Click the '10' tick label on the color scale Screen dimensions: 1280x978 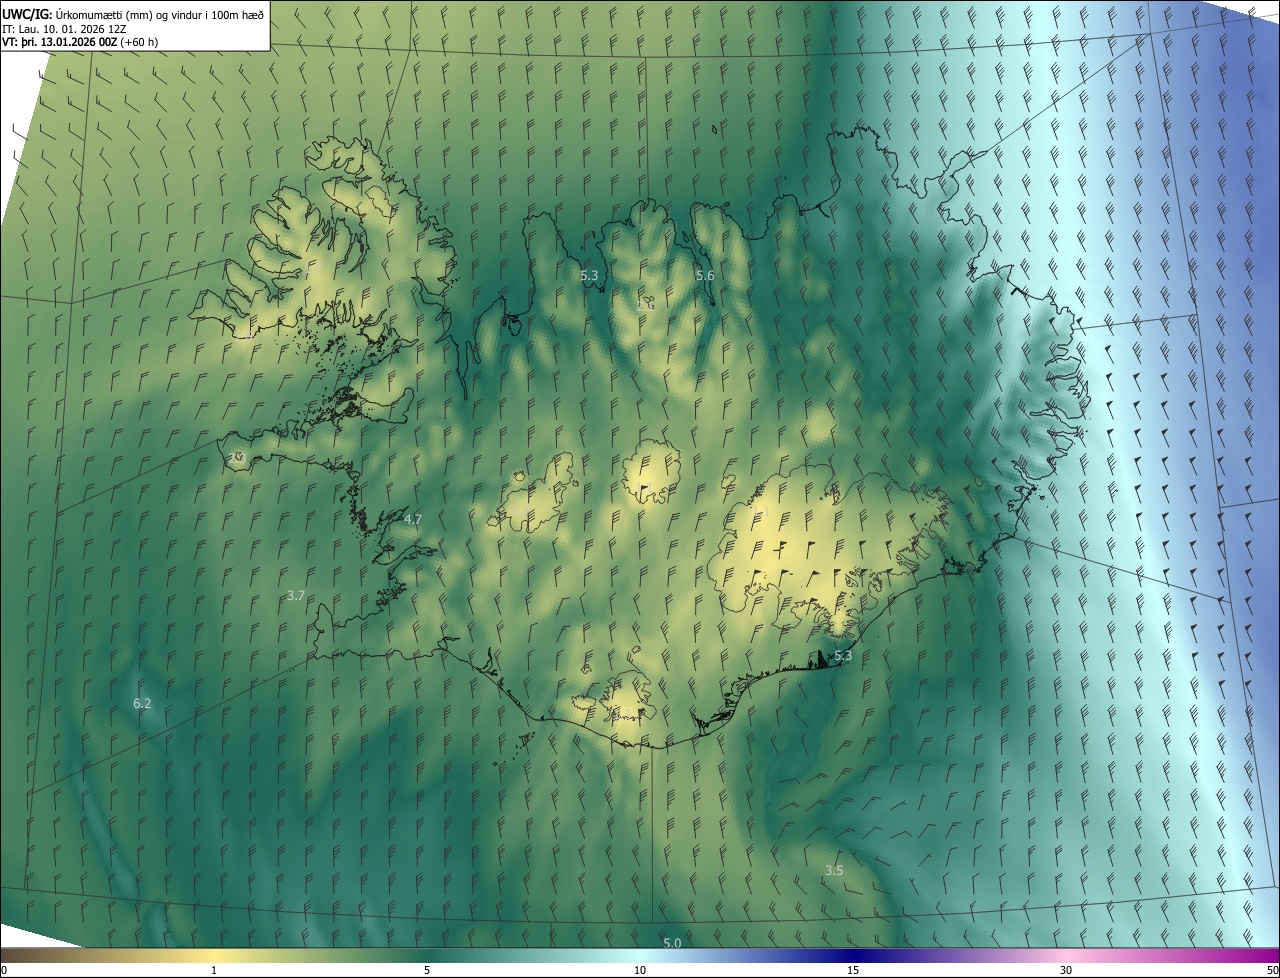pos(640,971)
